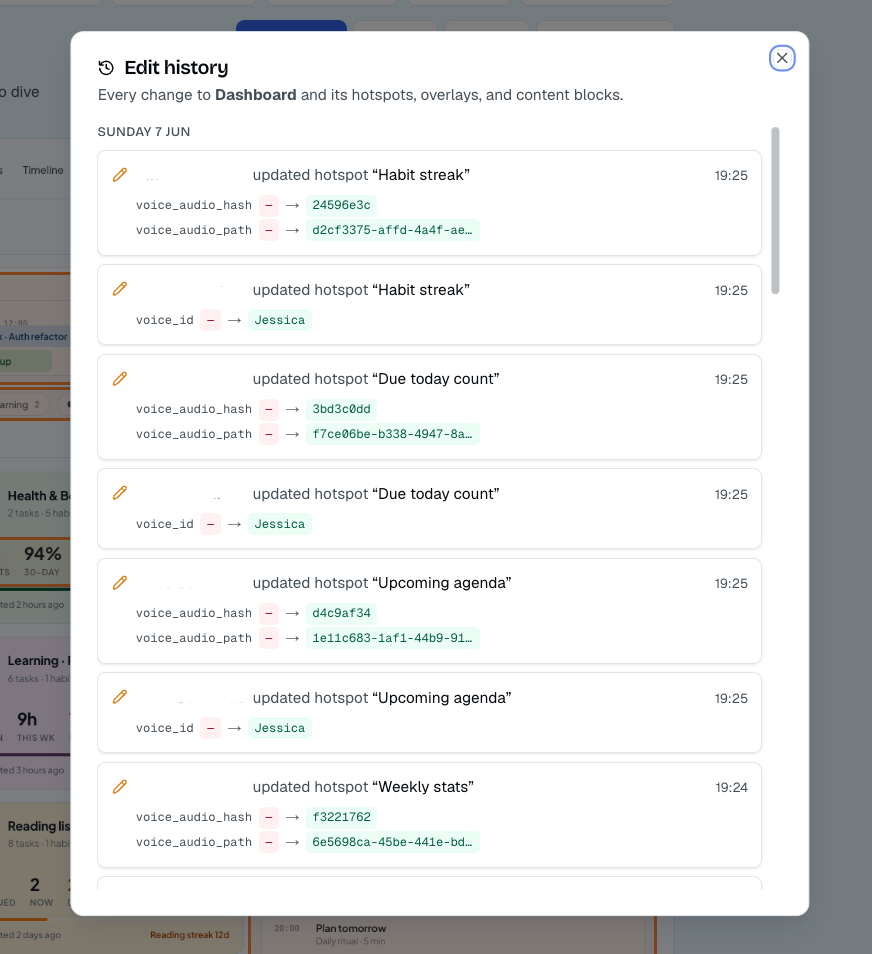This screenshot has height=954, width=872.
Task: Click Weekly stats voice_audio_path field label
Action: click(194, 841)
